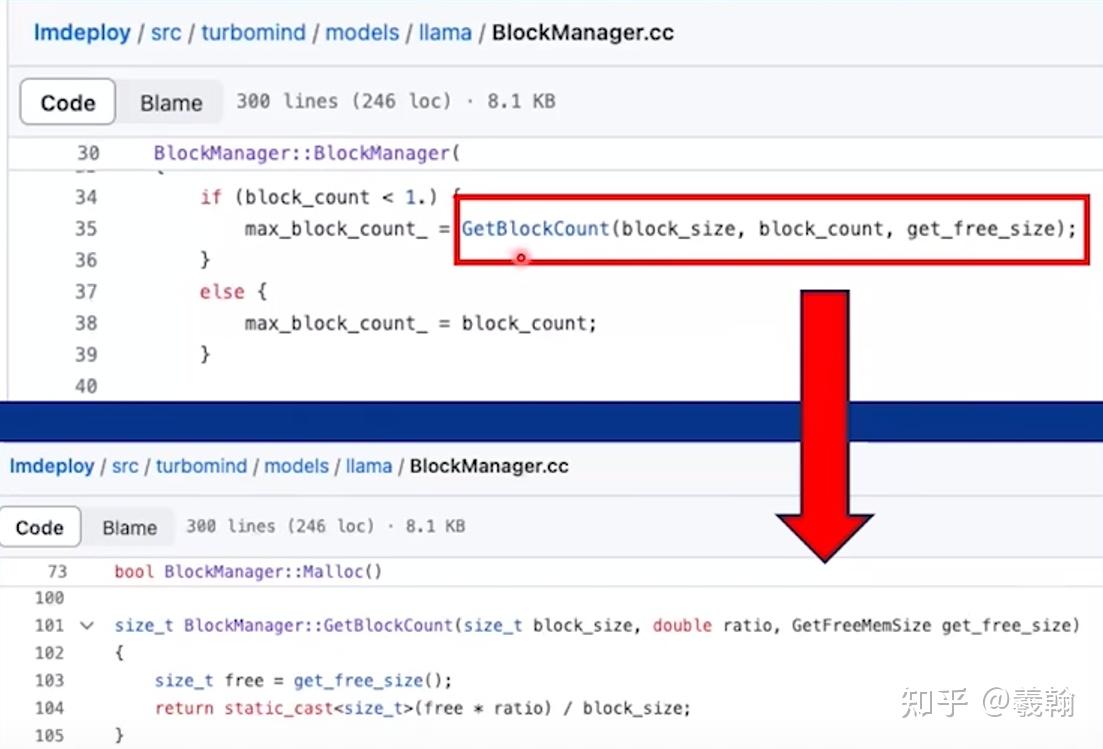Select line number 101 in the lower pane

coord(57,625)
